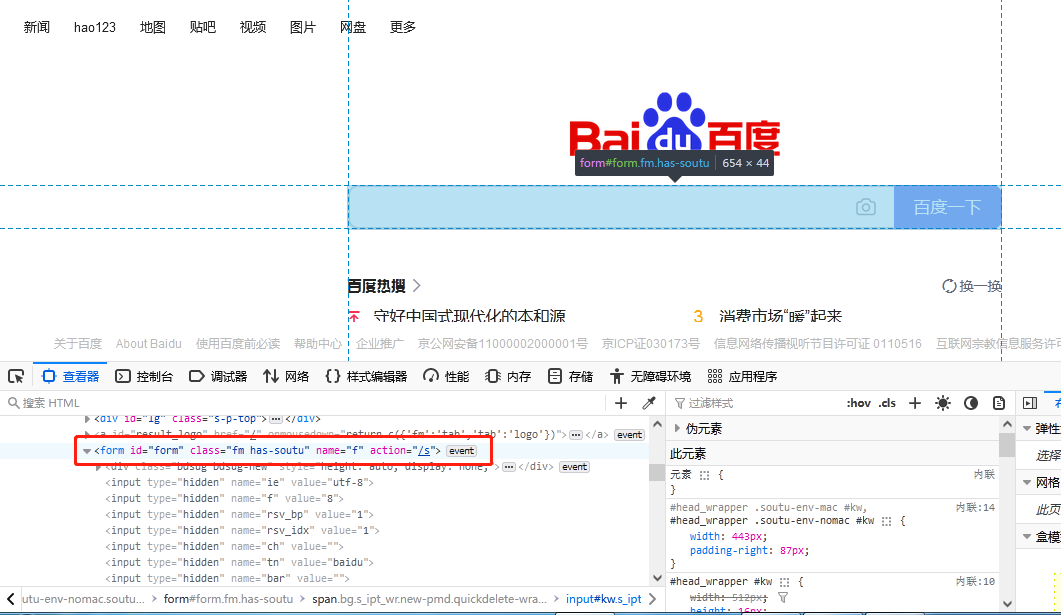The height and width of the screenshot is (615, 1061).
Task: Open the 存储 storage tab
Action: (x=570, y=376)
